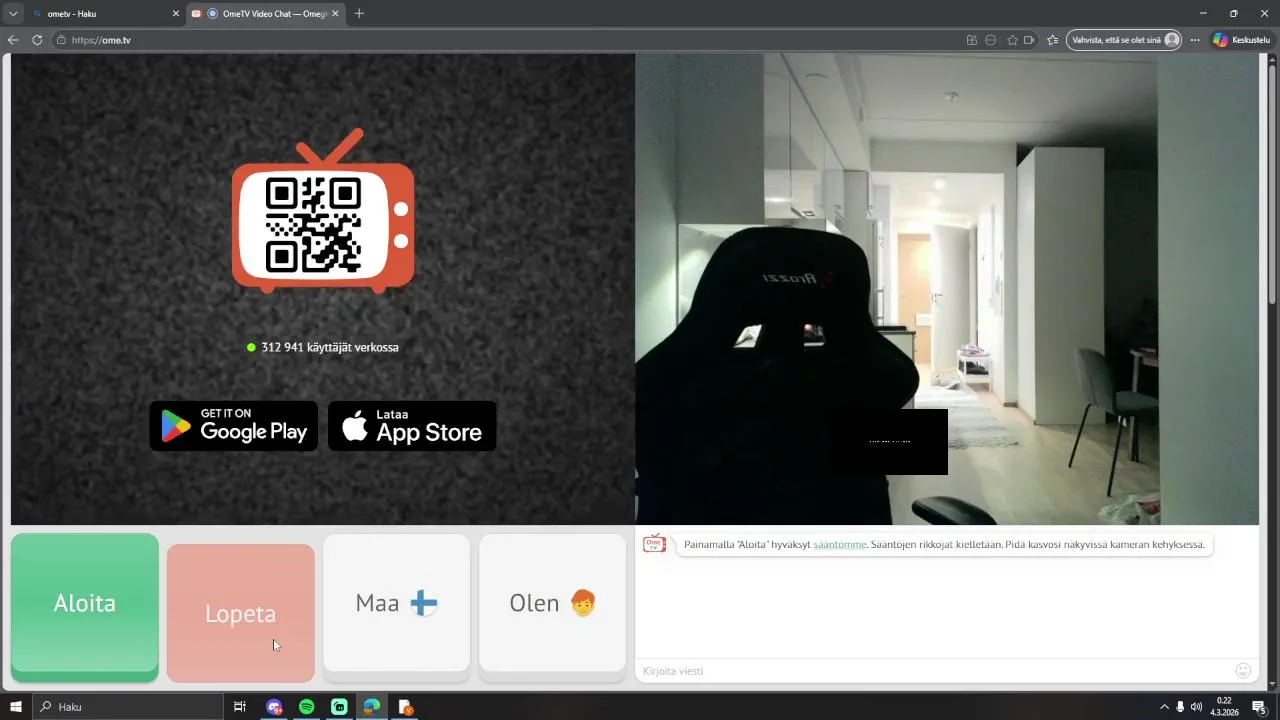Expand the tab actions menu chevron
Image resolution: width=1280 pixels, height=720 pixels.
tap(13, 13)
